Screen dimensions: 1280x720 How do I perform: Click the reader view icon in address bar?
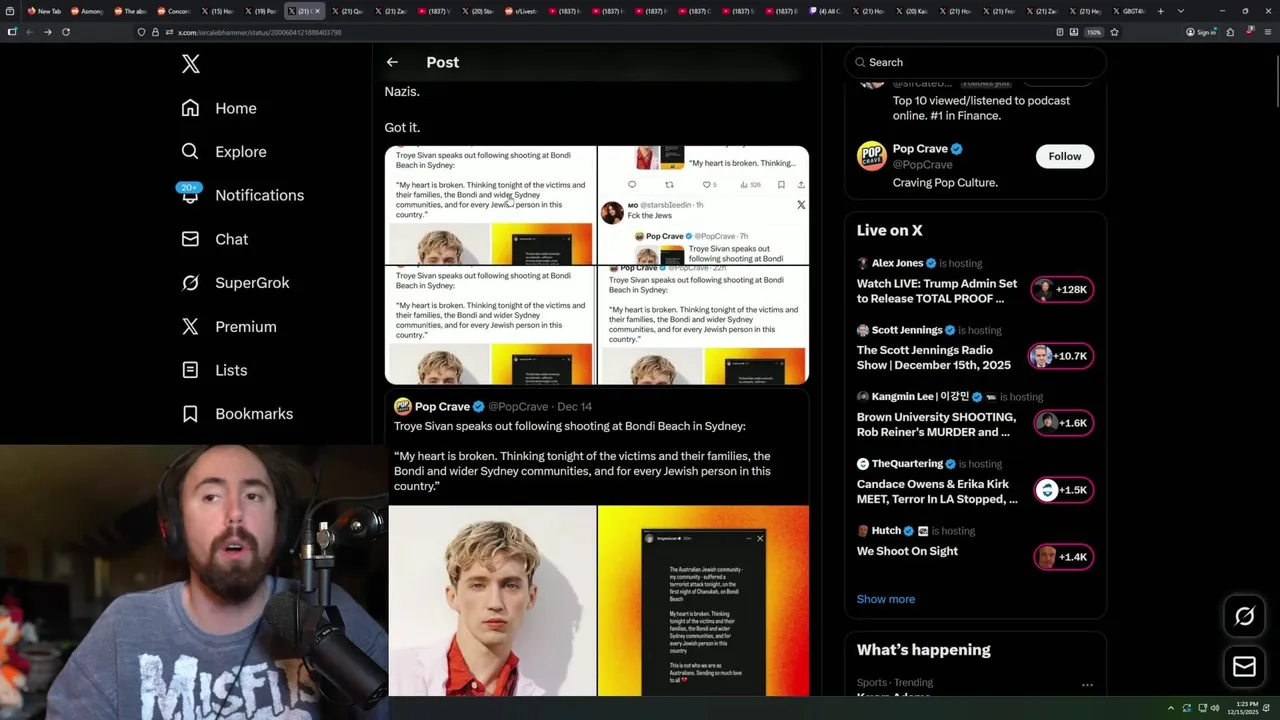pos(1060,32)
